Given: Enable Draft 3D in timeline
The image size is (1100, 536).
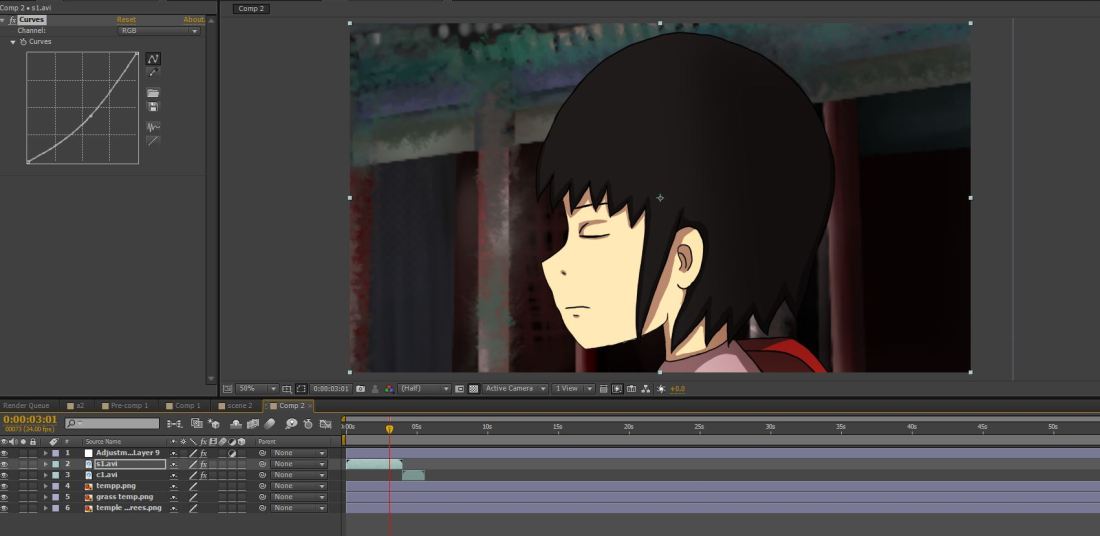Looking at the screenshot, I should [x=214, y=424].
